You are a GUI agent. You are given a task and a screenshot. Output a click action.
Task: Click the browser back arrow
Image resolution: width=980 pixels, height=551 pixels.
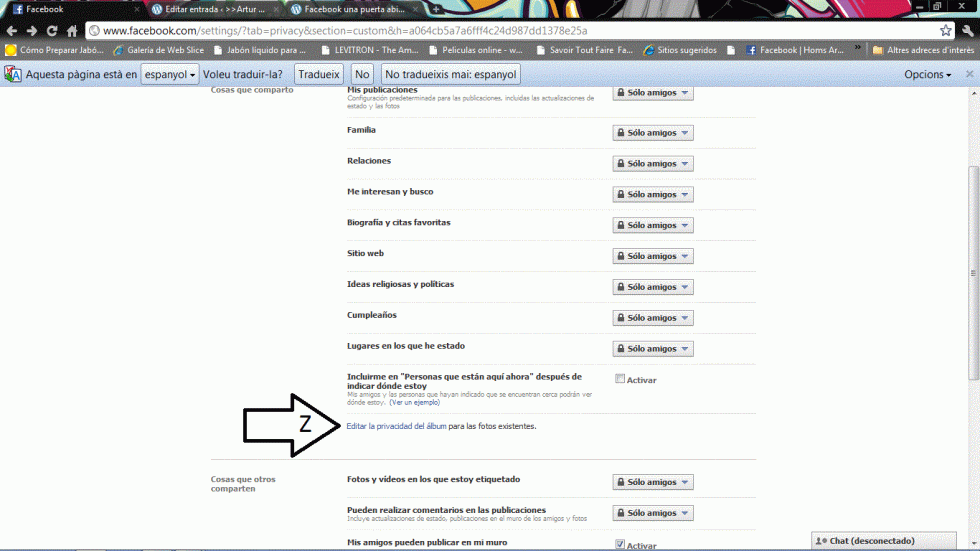click(x=11, y=31)
